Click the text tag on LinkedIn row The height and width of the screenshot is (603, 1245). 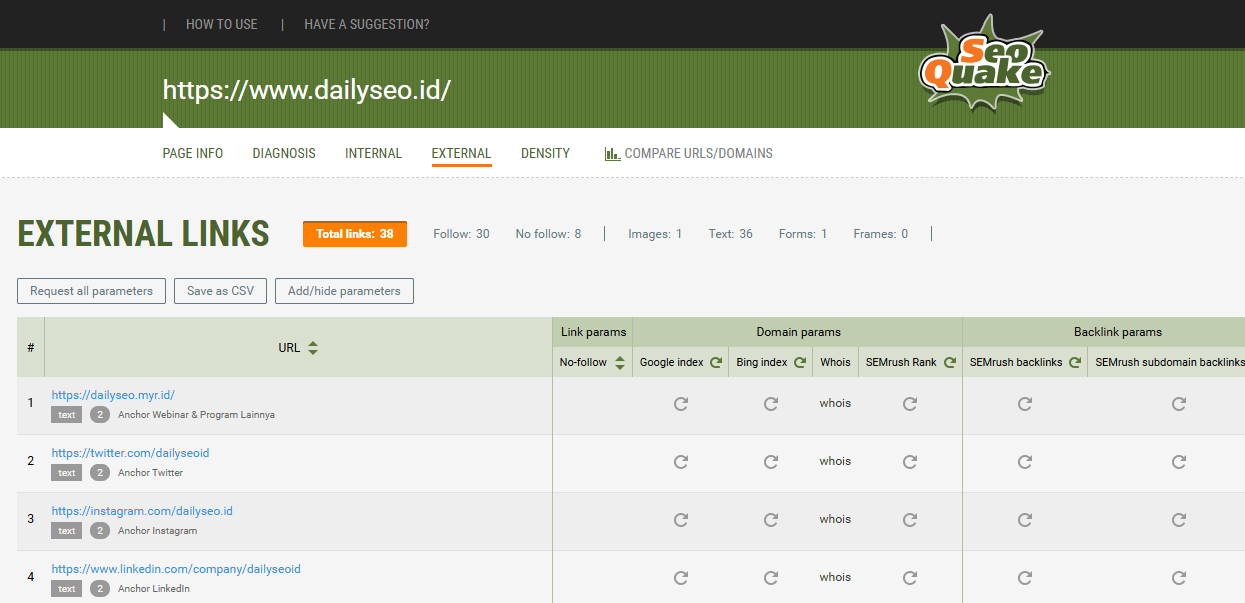(x=67, y=589)
